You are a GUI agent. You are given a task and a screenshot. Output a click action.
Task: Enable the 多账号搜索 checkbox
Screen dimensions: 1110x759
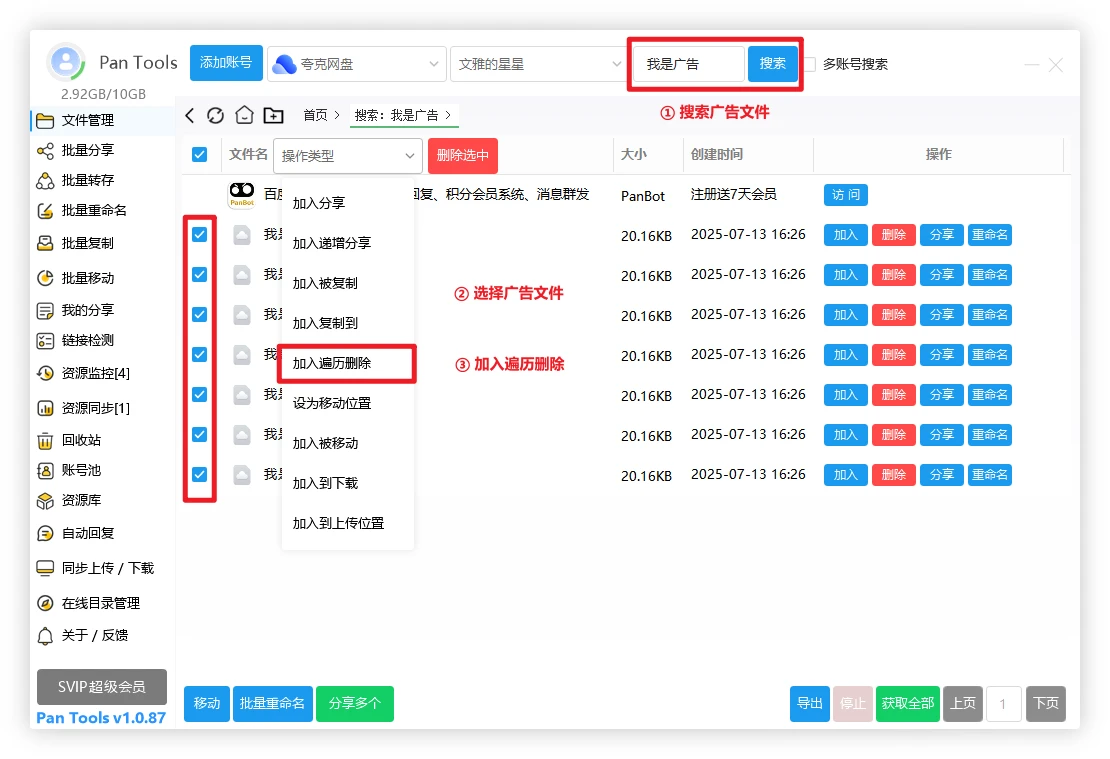click(x=809, y=64)
